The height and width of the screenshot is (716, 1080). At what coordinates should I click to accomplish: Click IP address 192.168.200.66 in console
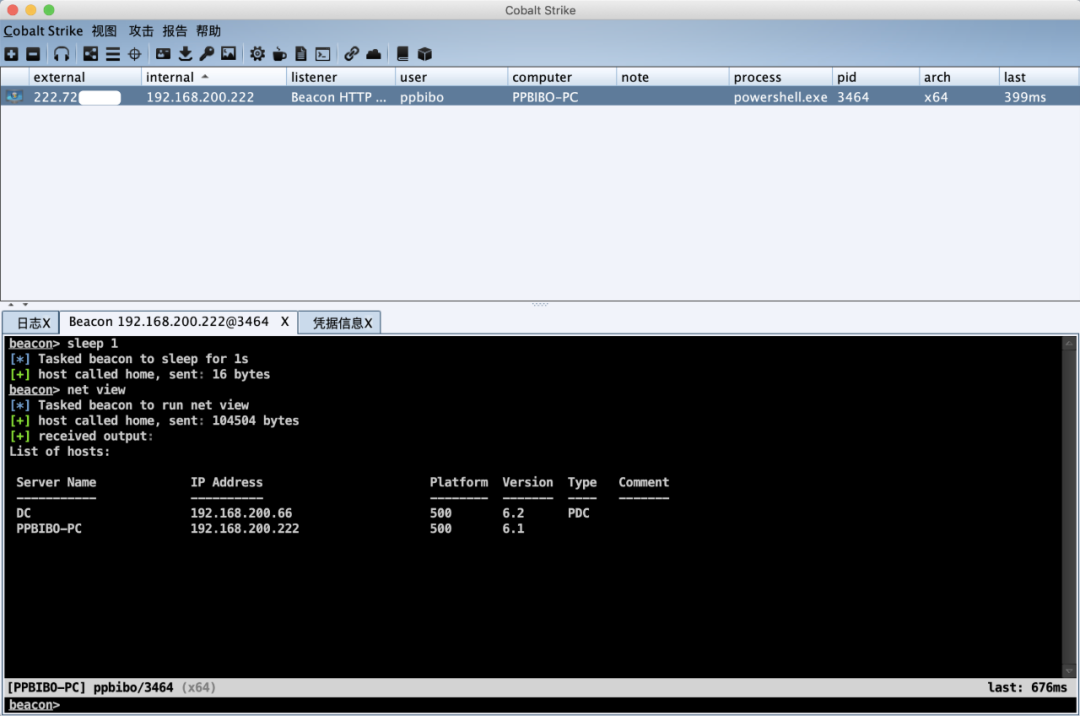241,514
